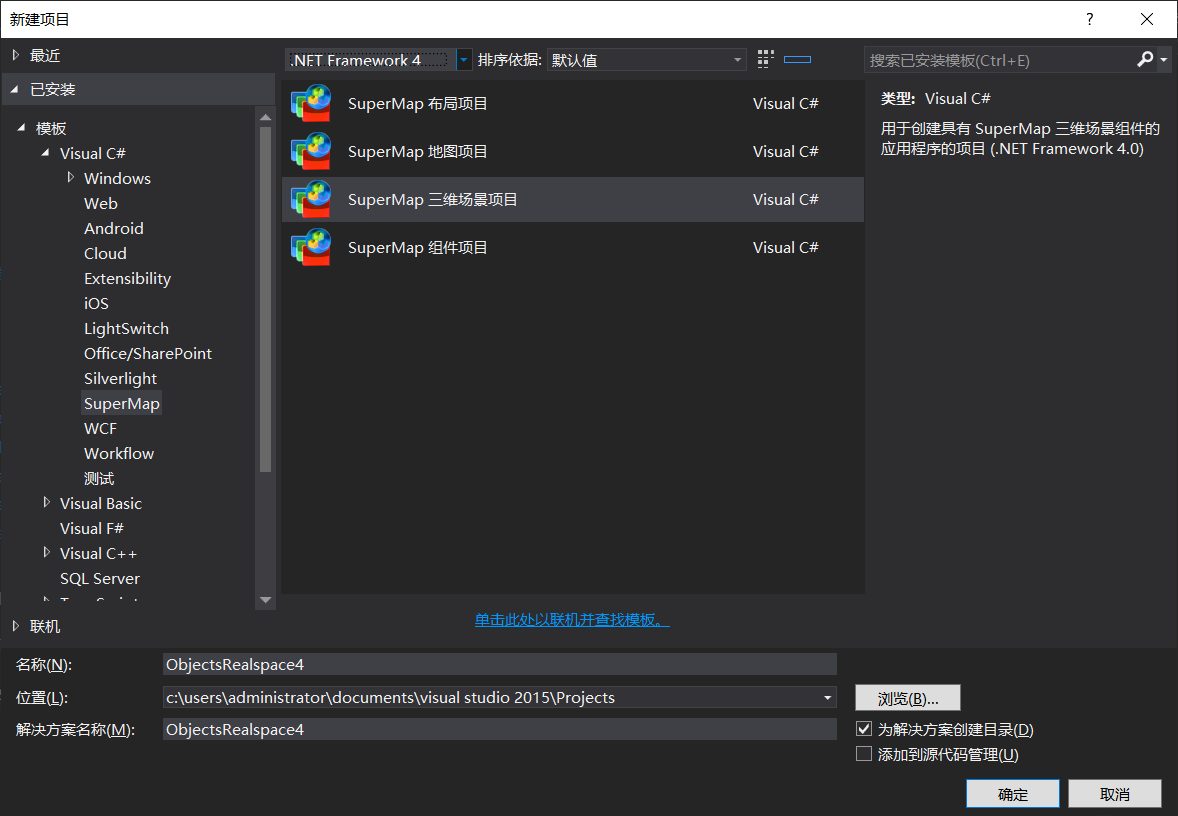Select SuperMap 地图项目 template row
This screenshot has height=816, width=1178.
pyautogui.click(x=572, y=151)
